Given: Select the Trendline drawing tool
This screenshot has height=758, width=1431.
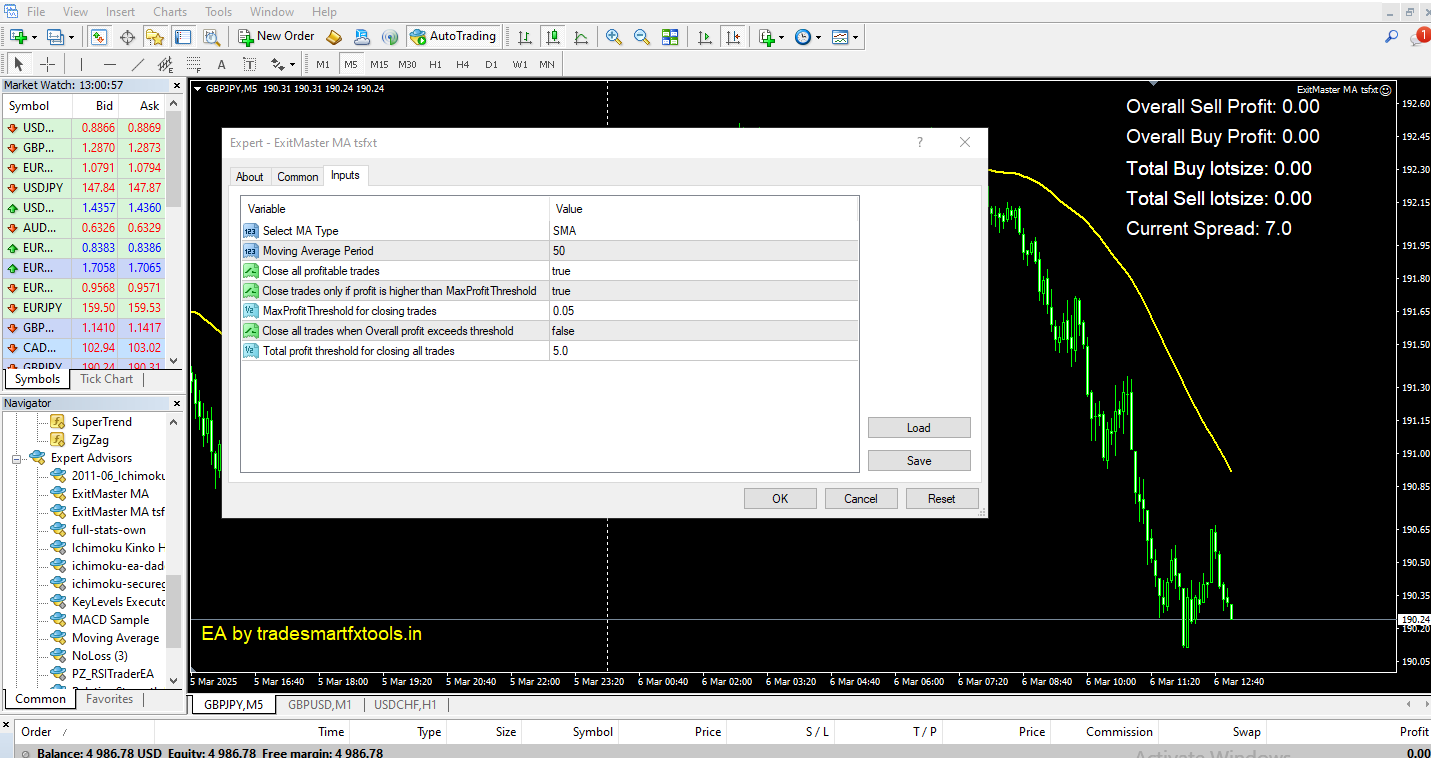Looking at the screenshot, I should point(138,64).
